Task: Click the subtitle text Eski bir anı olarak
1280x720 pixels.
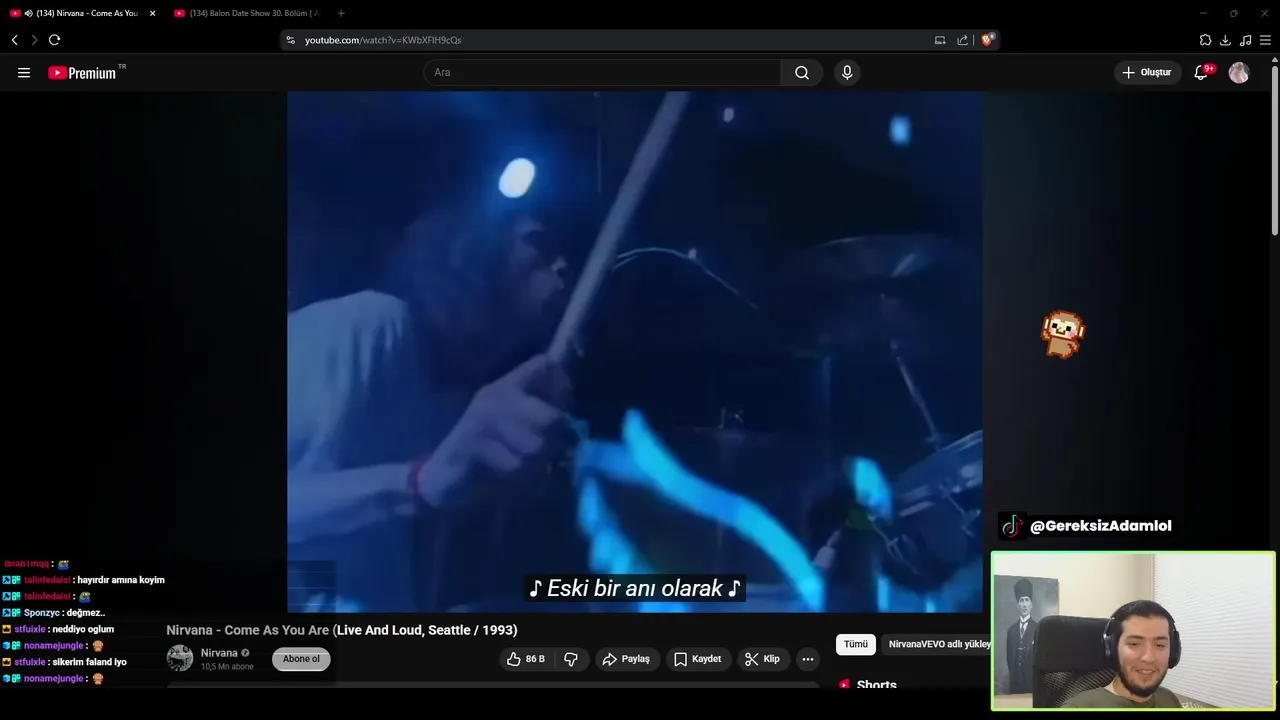Action: click(635, 588)
